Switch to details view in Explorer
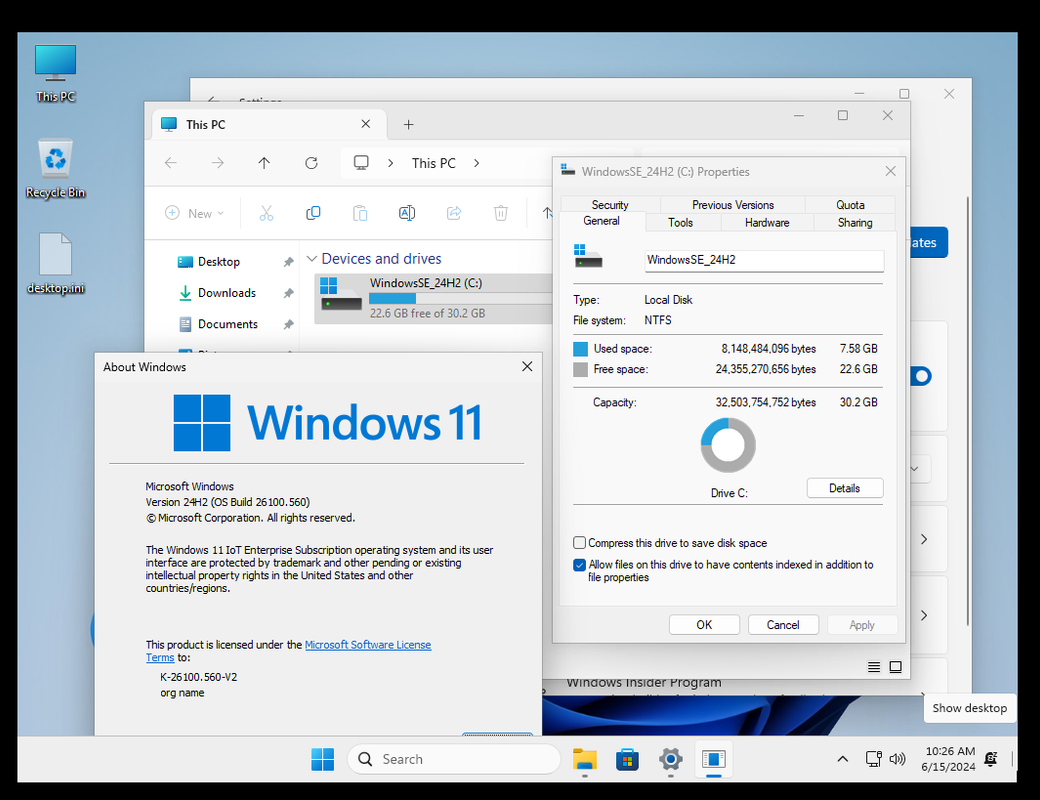 pyautogui.click(x=874, y=667)
